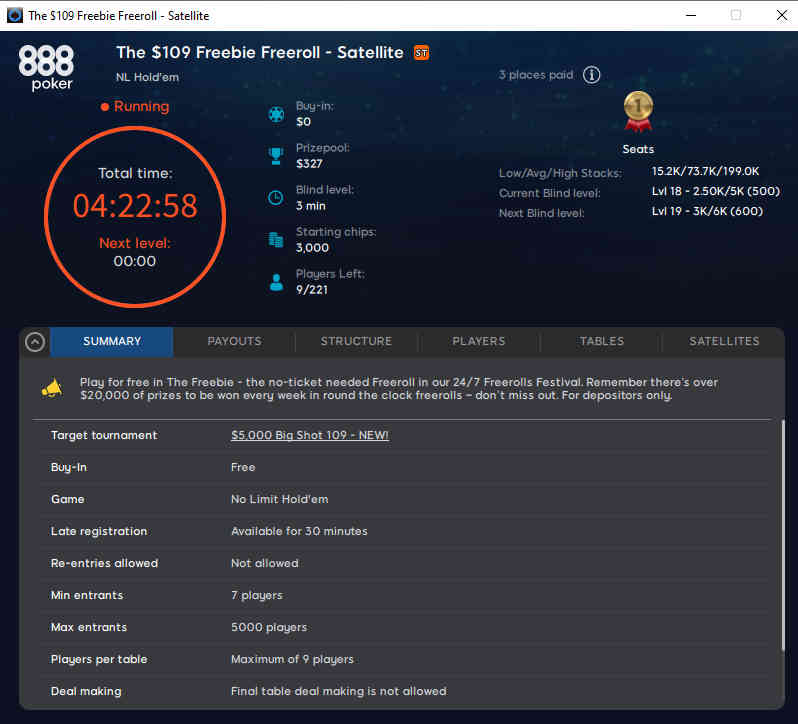The width and height of the screenshot is (798, 724).
Task: Click the Starting chips value 3,000
Action: click(x=312, y=248)
